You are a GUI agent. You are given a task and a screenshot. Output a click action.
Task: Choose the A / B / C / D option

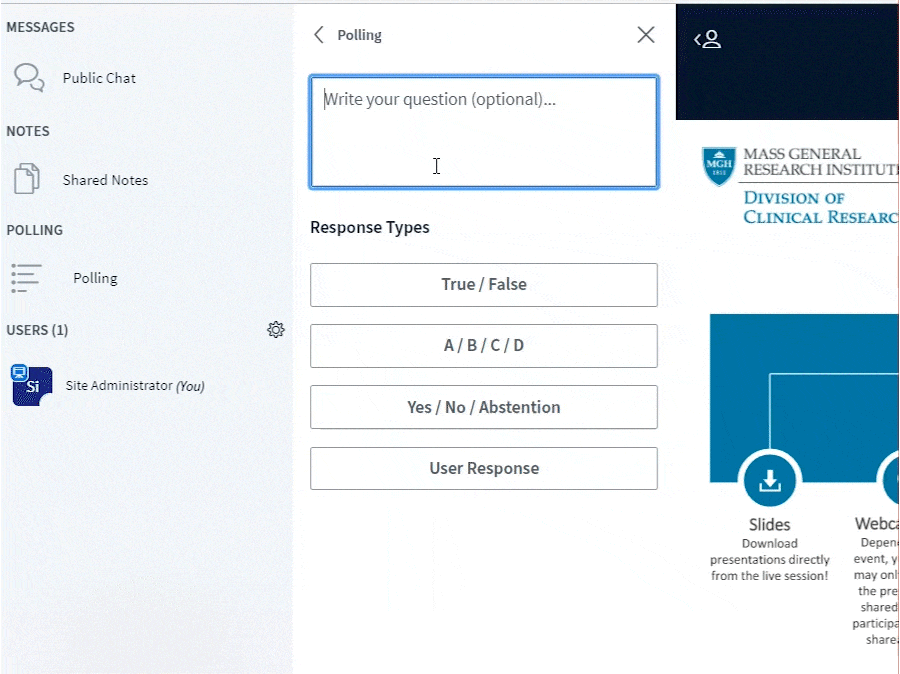[484, 346]
